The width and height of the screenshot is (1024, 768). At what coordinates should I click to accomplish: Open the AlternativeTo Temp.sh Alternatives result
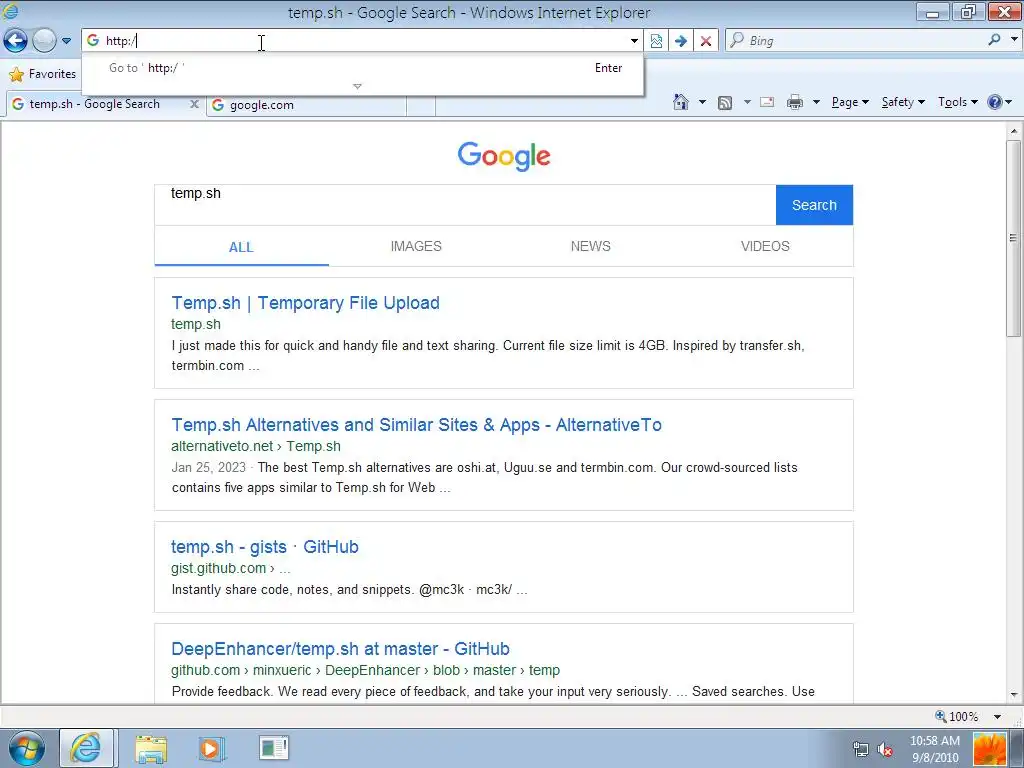(416, 425)
